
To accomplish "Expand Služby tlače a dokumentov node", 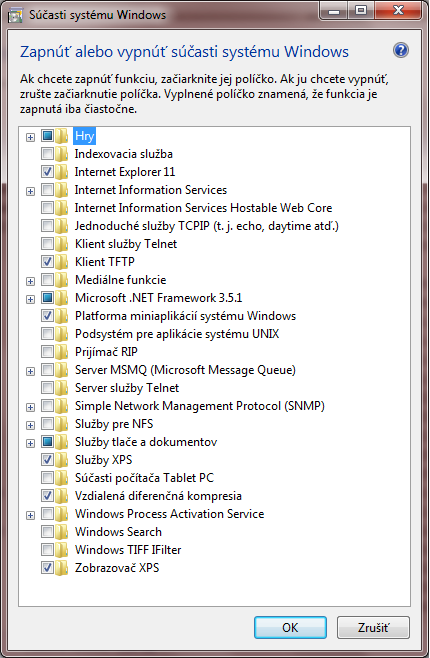I will click(30, 444).
